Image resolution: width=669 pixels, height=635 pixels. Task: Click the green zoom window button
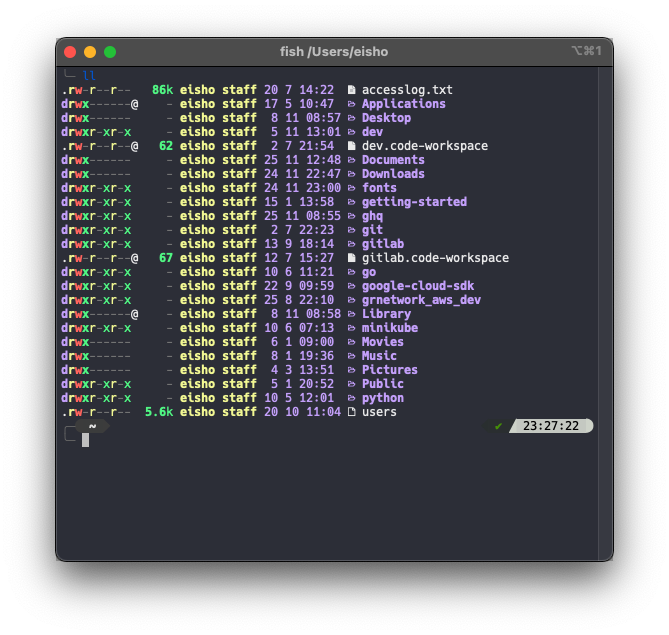[110, 52]
